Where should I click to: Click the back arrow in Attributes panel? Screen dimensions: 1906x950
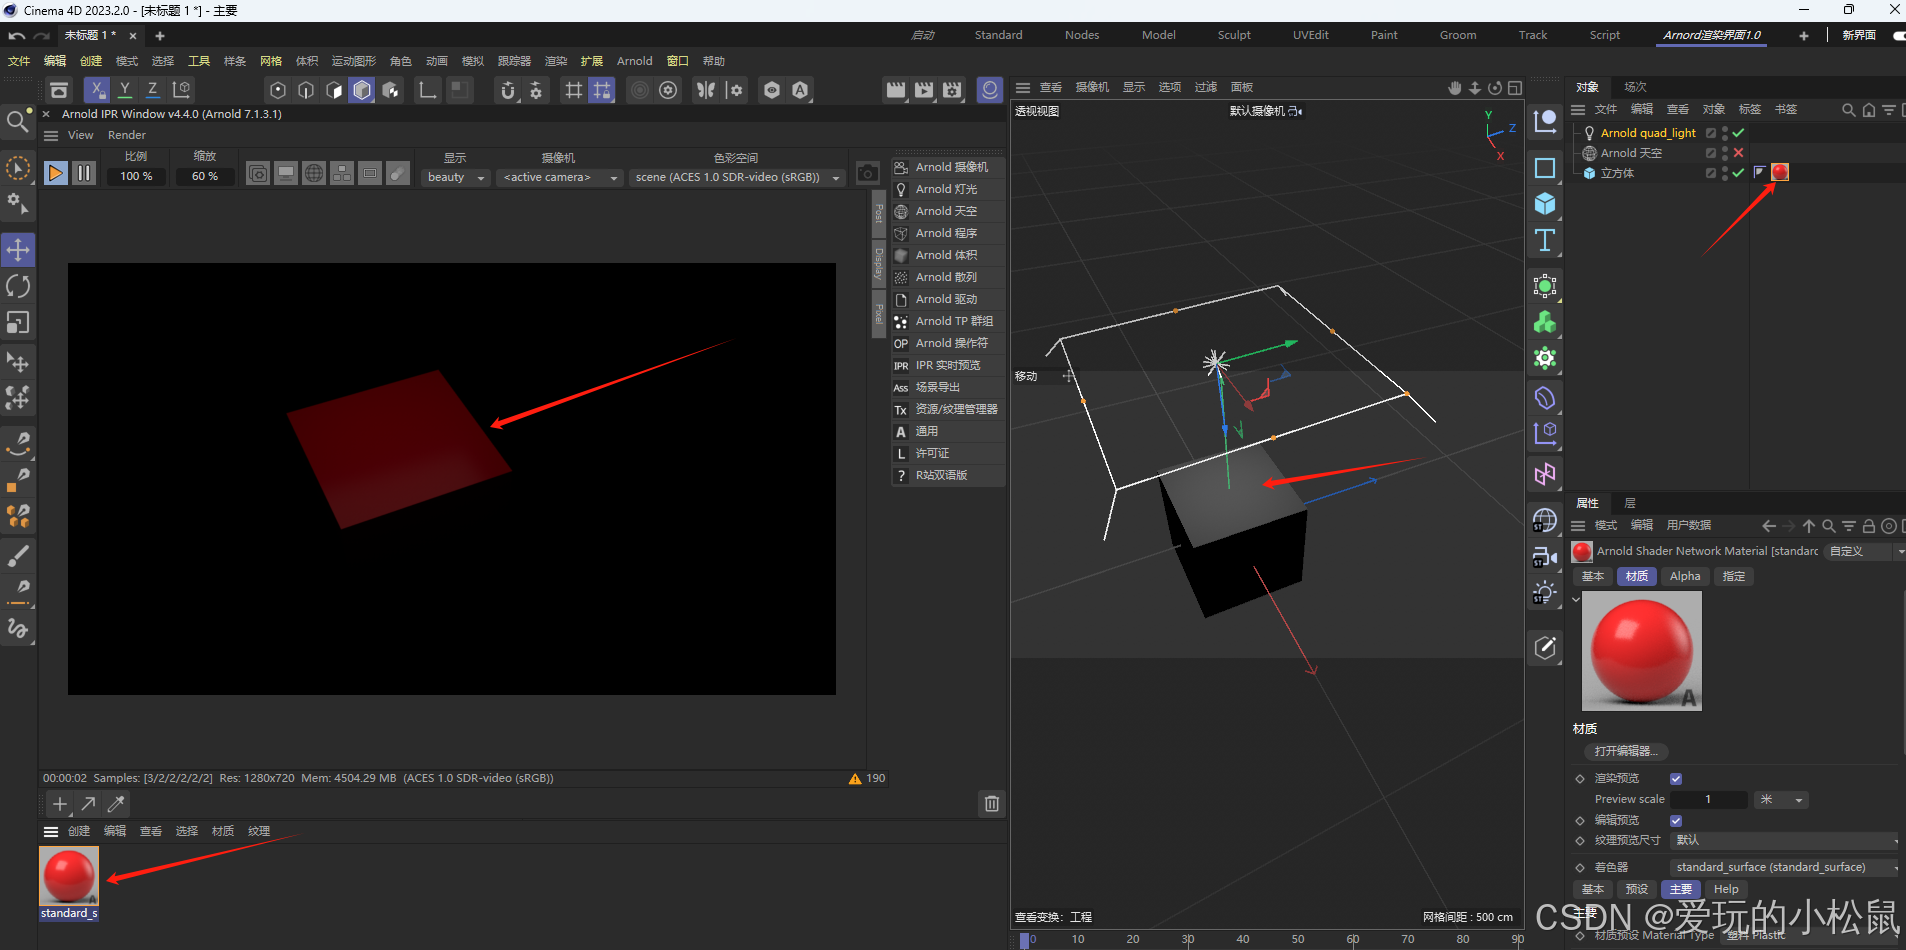(x=1769, y=526)
